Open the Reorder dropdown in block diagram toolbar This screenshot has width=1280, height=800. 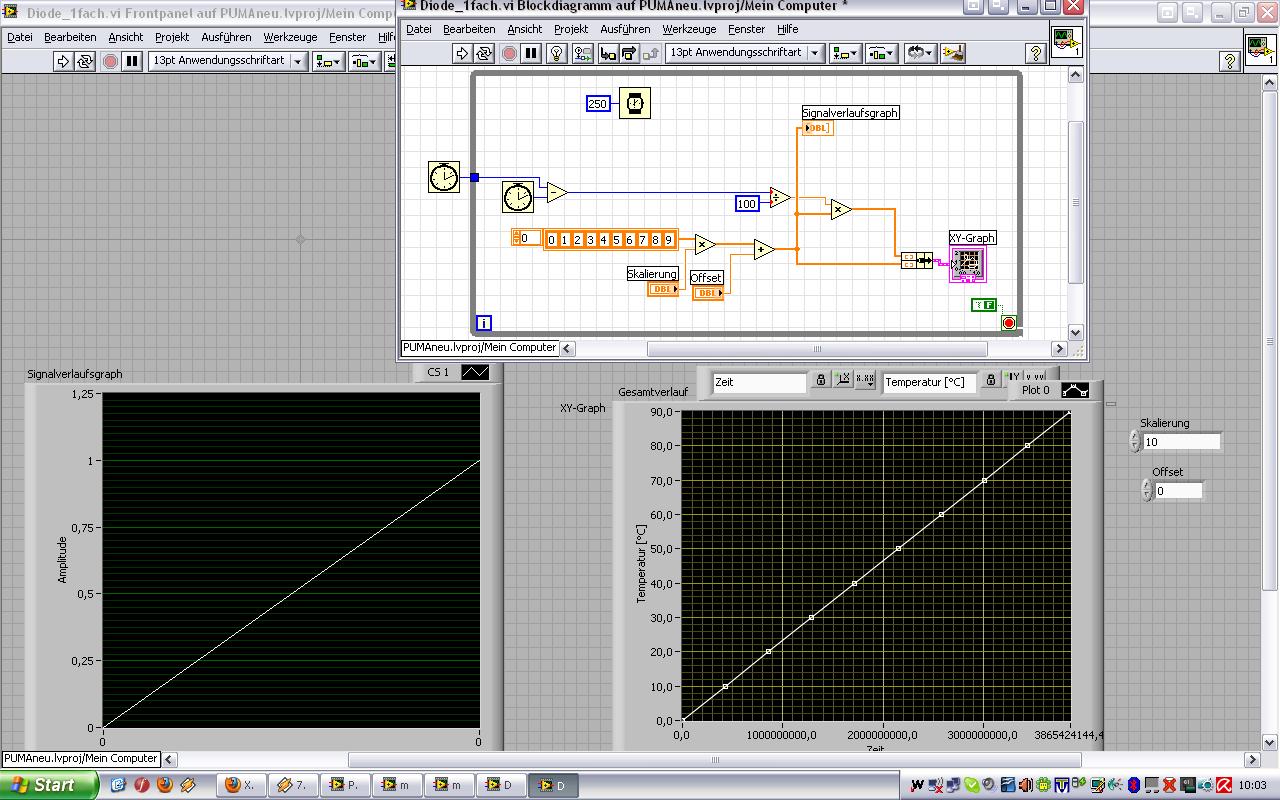(918, 53)
